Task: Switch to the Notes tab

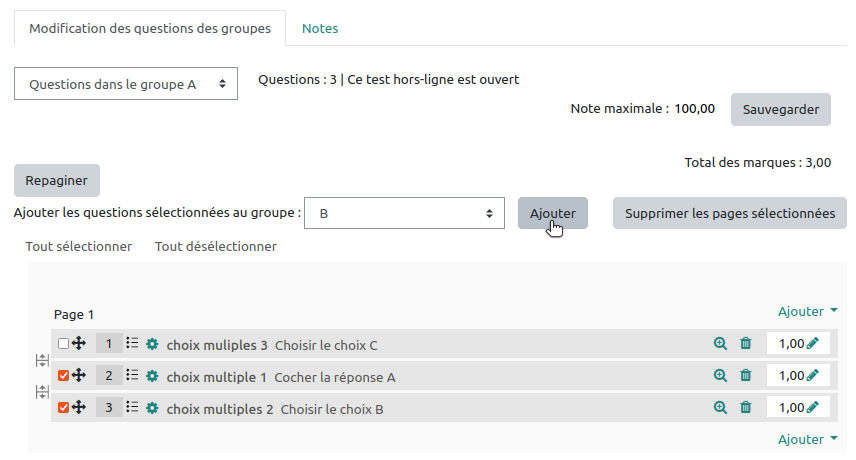Action: [x=320, y=28]
